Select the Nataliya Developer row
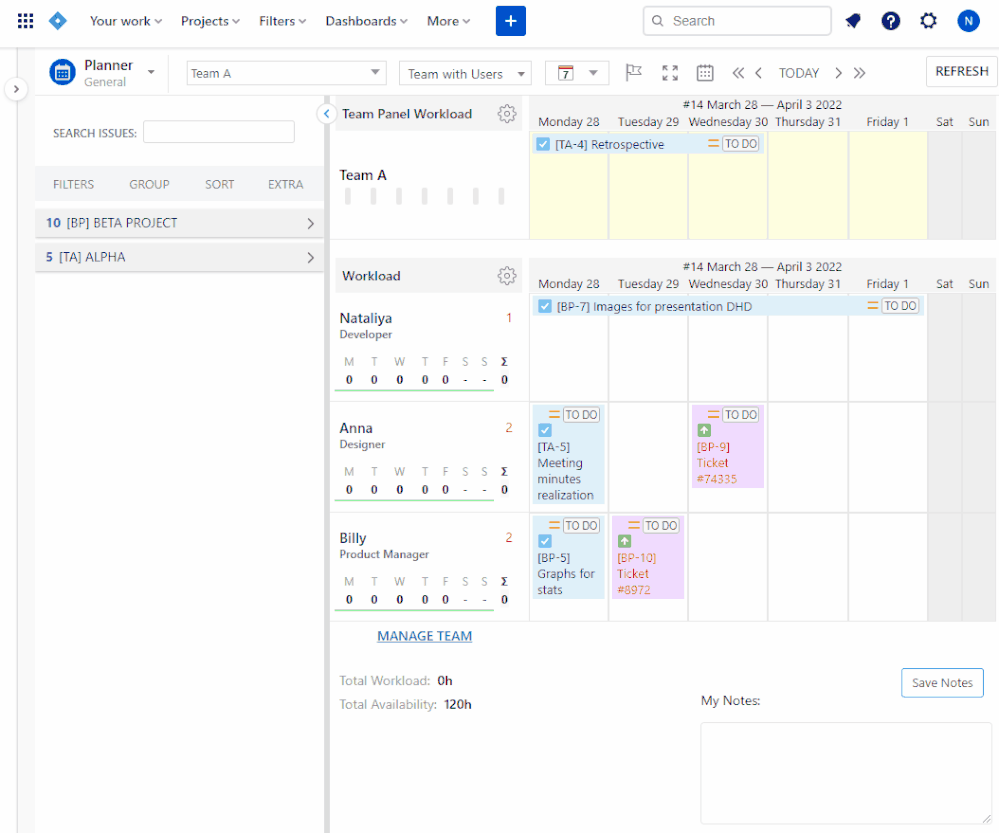The width and height of the screenshot is (999, 833). (x=428, y=347)
